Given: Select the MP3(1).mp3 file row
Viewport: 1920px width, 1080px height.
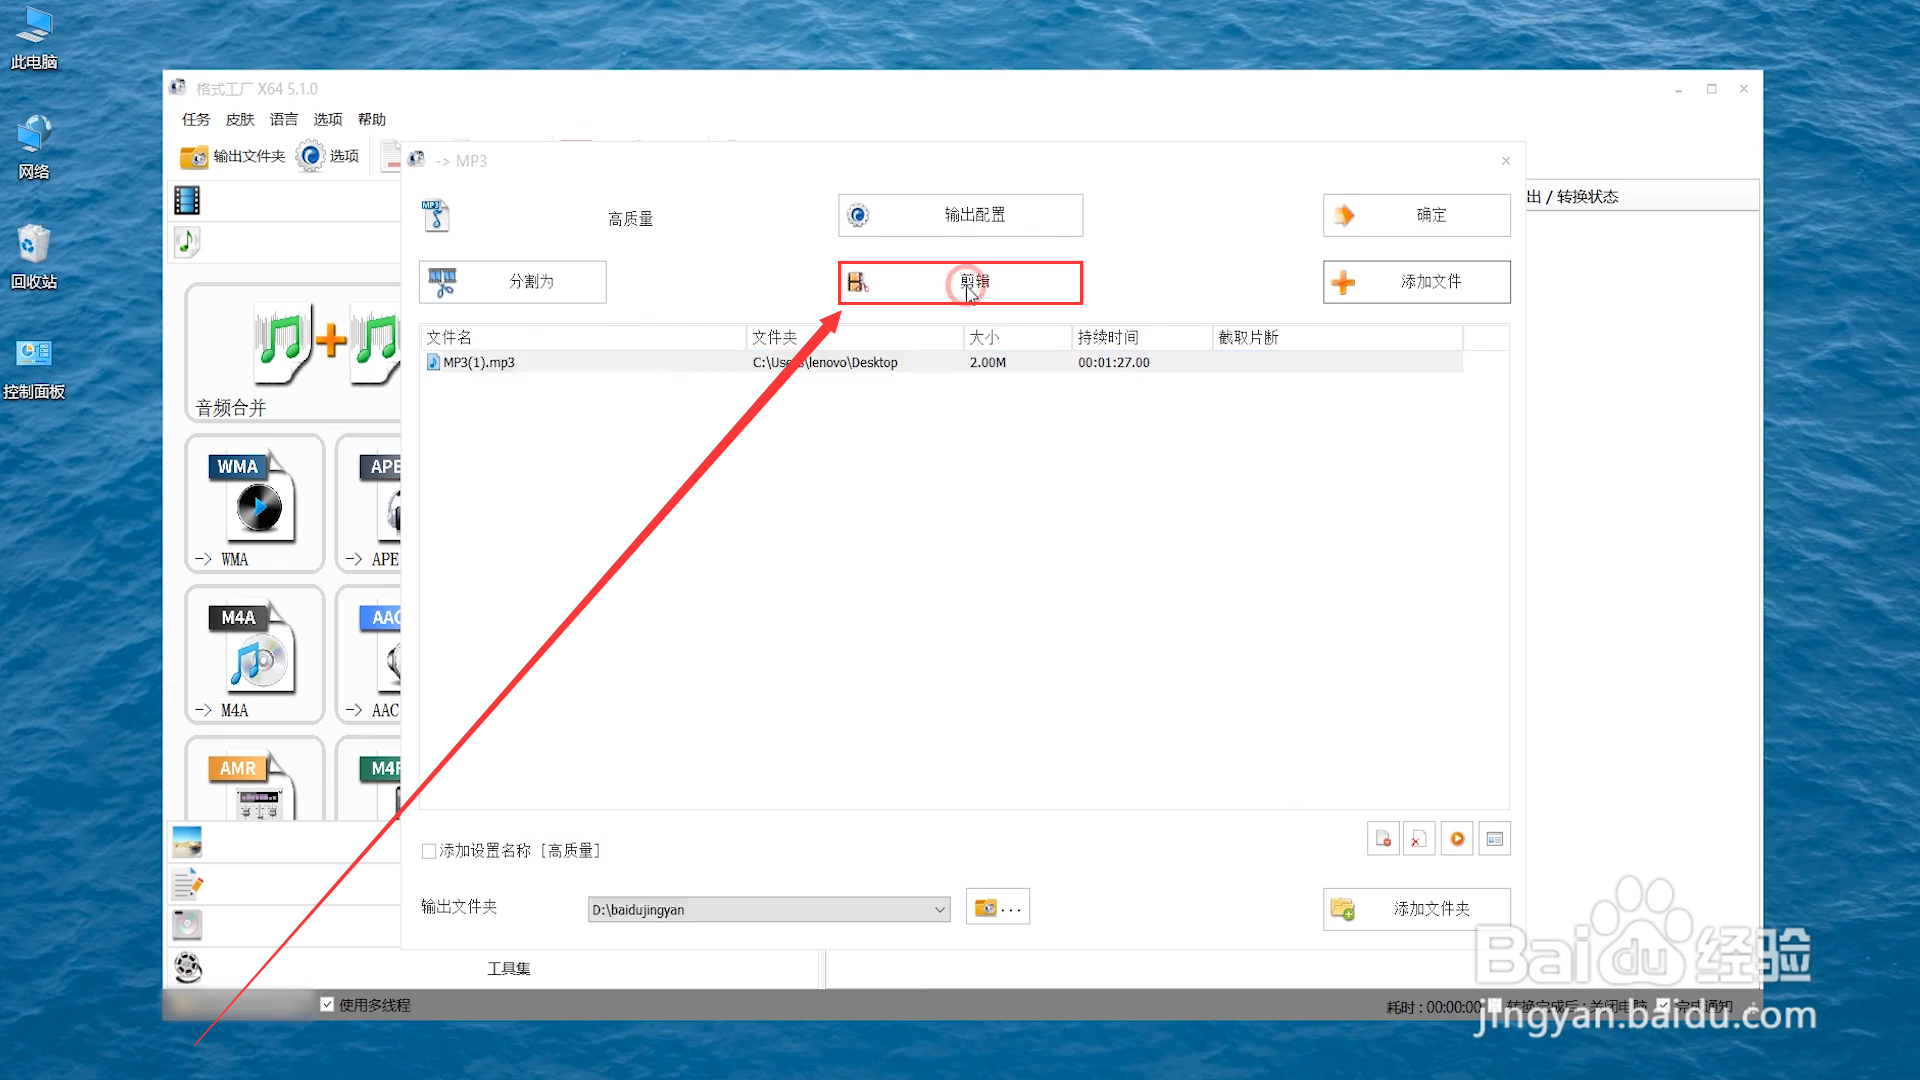Looking at the screenshot, I should click(x=942, y=362).
